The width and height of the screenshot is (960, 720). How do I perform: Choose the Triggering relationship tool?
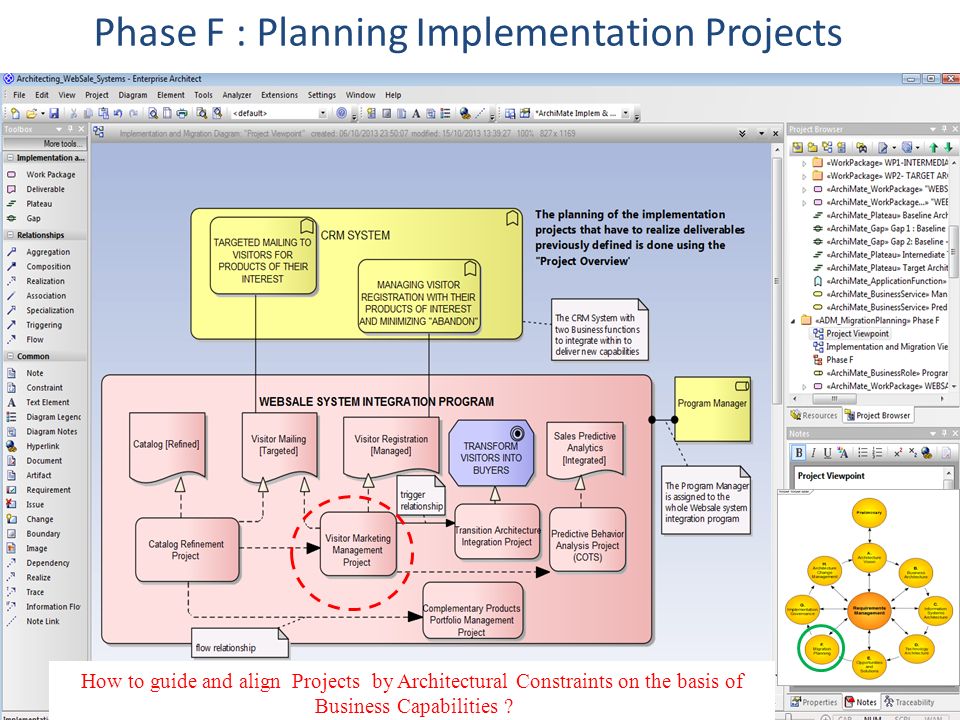(x=43, y=325)
